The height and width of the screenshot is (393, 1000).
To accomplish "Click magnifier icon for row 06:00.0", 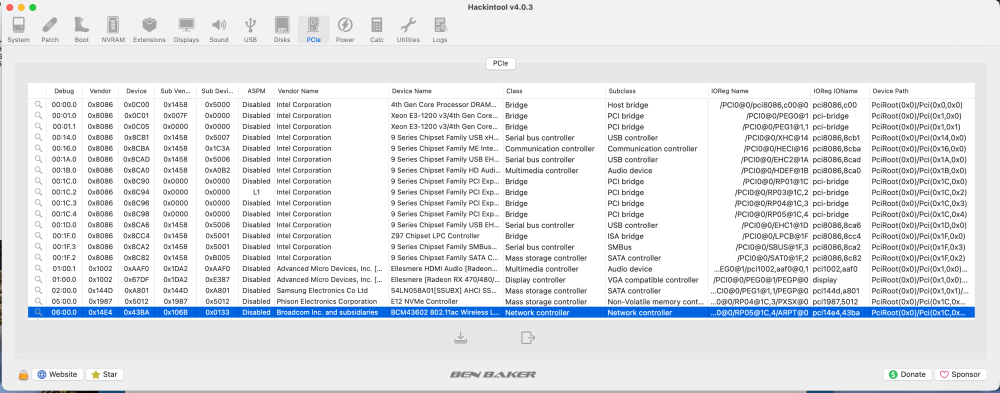I will pyautogui.click(x=38, y=313).
